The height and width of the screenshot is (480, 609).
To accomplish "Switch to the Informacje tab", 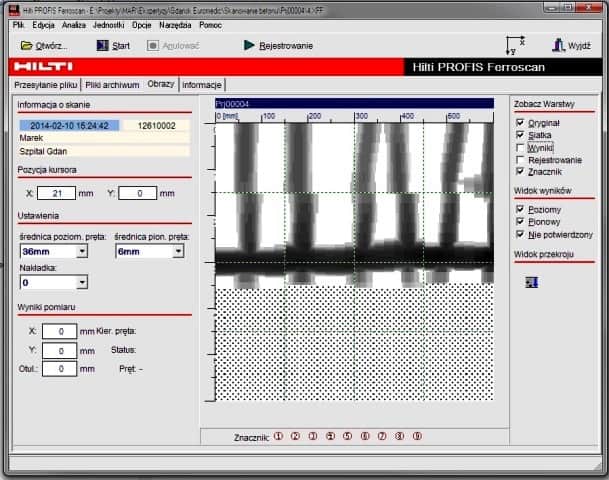I will point(201,85).
